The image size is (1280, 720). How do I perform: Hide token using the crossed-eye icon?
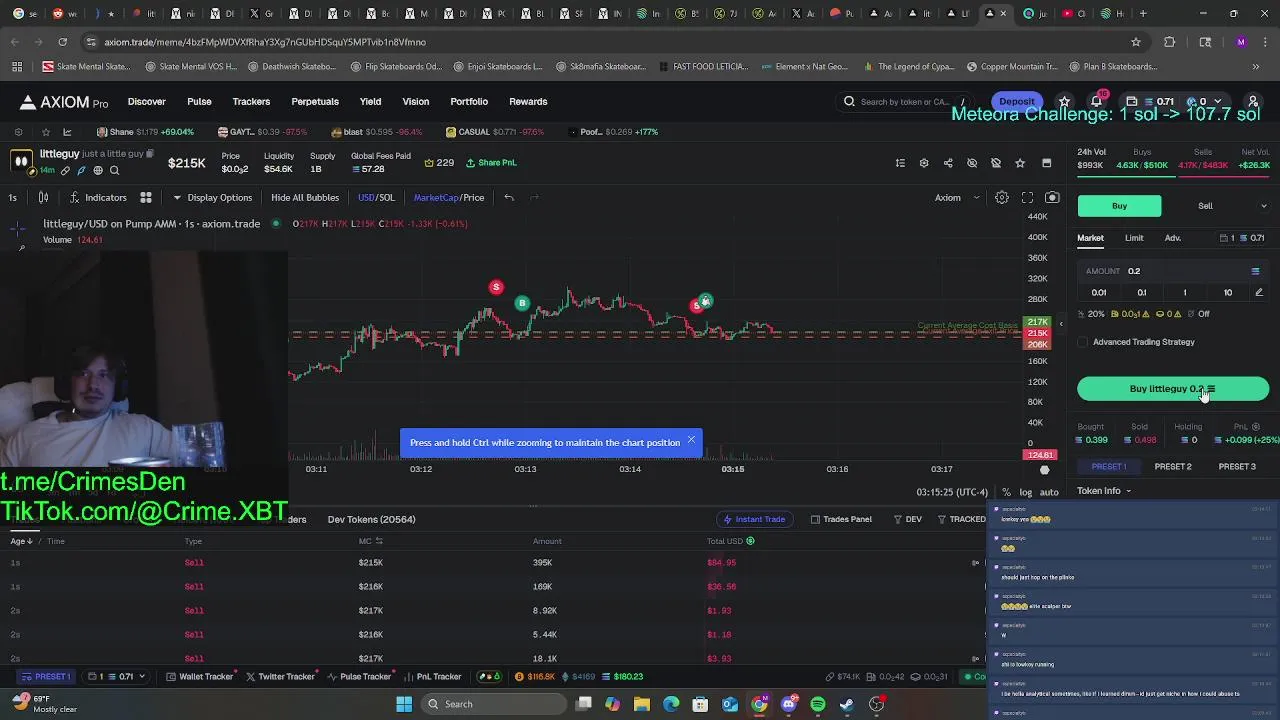pyautogui.click(x=972, y=163)
